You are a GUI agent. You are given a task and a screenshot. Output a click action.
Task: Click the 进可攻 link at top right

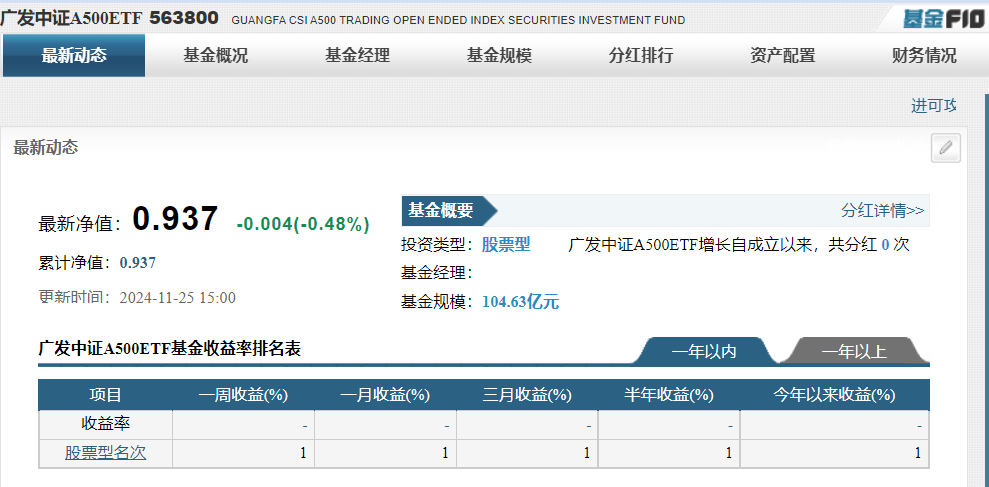934,105
